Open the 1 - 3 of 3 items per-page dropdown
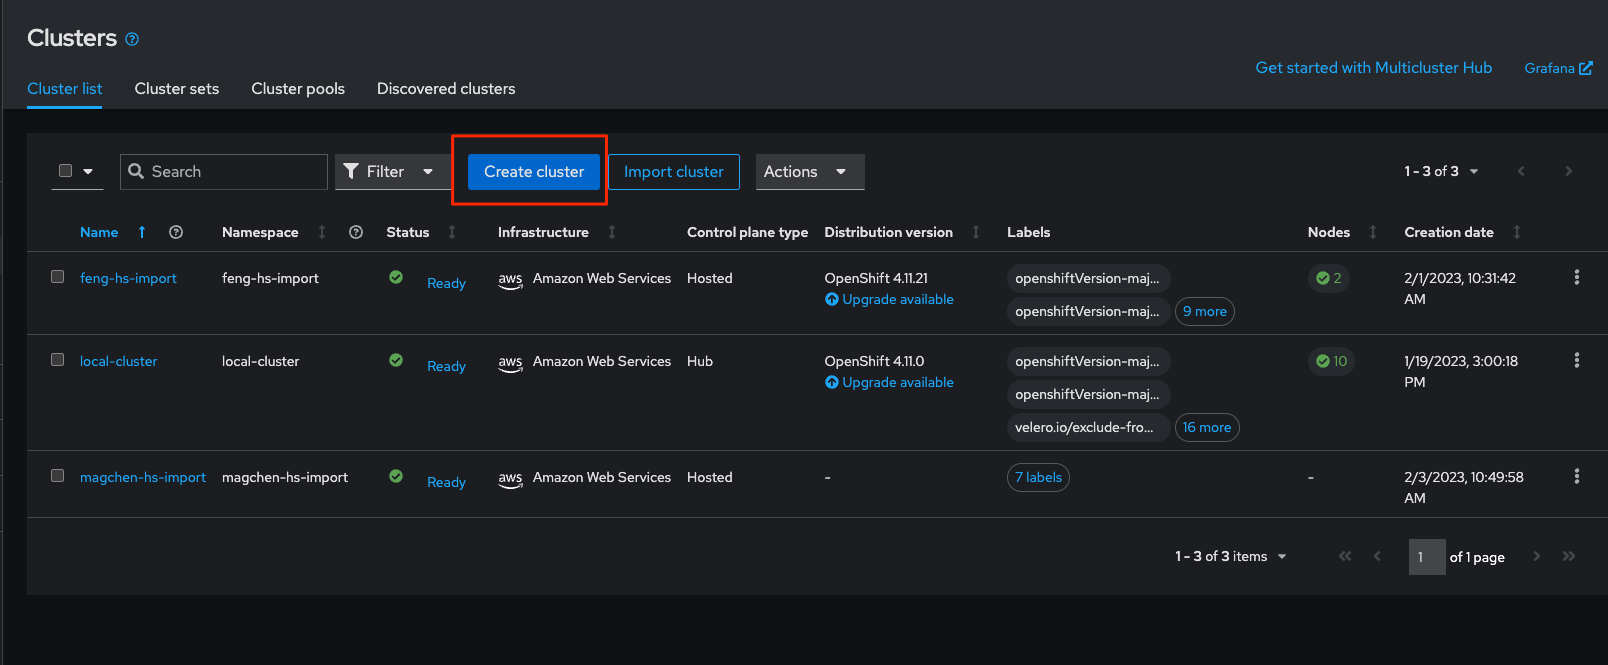Viewport: 1608px width, 665px height. (x=1231, y=557)
